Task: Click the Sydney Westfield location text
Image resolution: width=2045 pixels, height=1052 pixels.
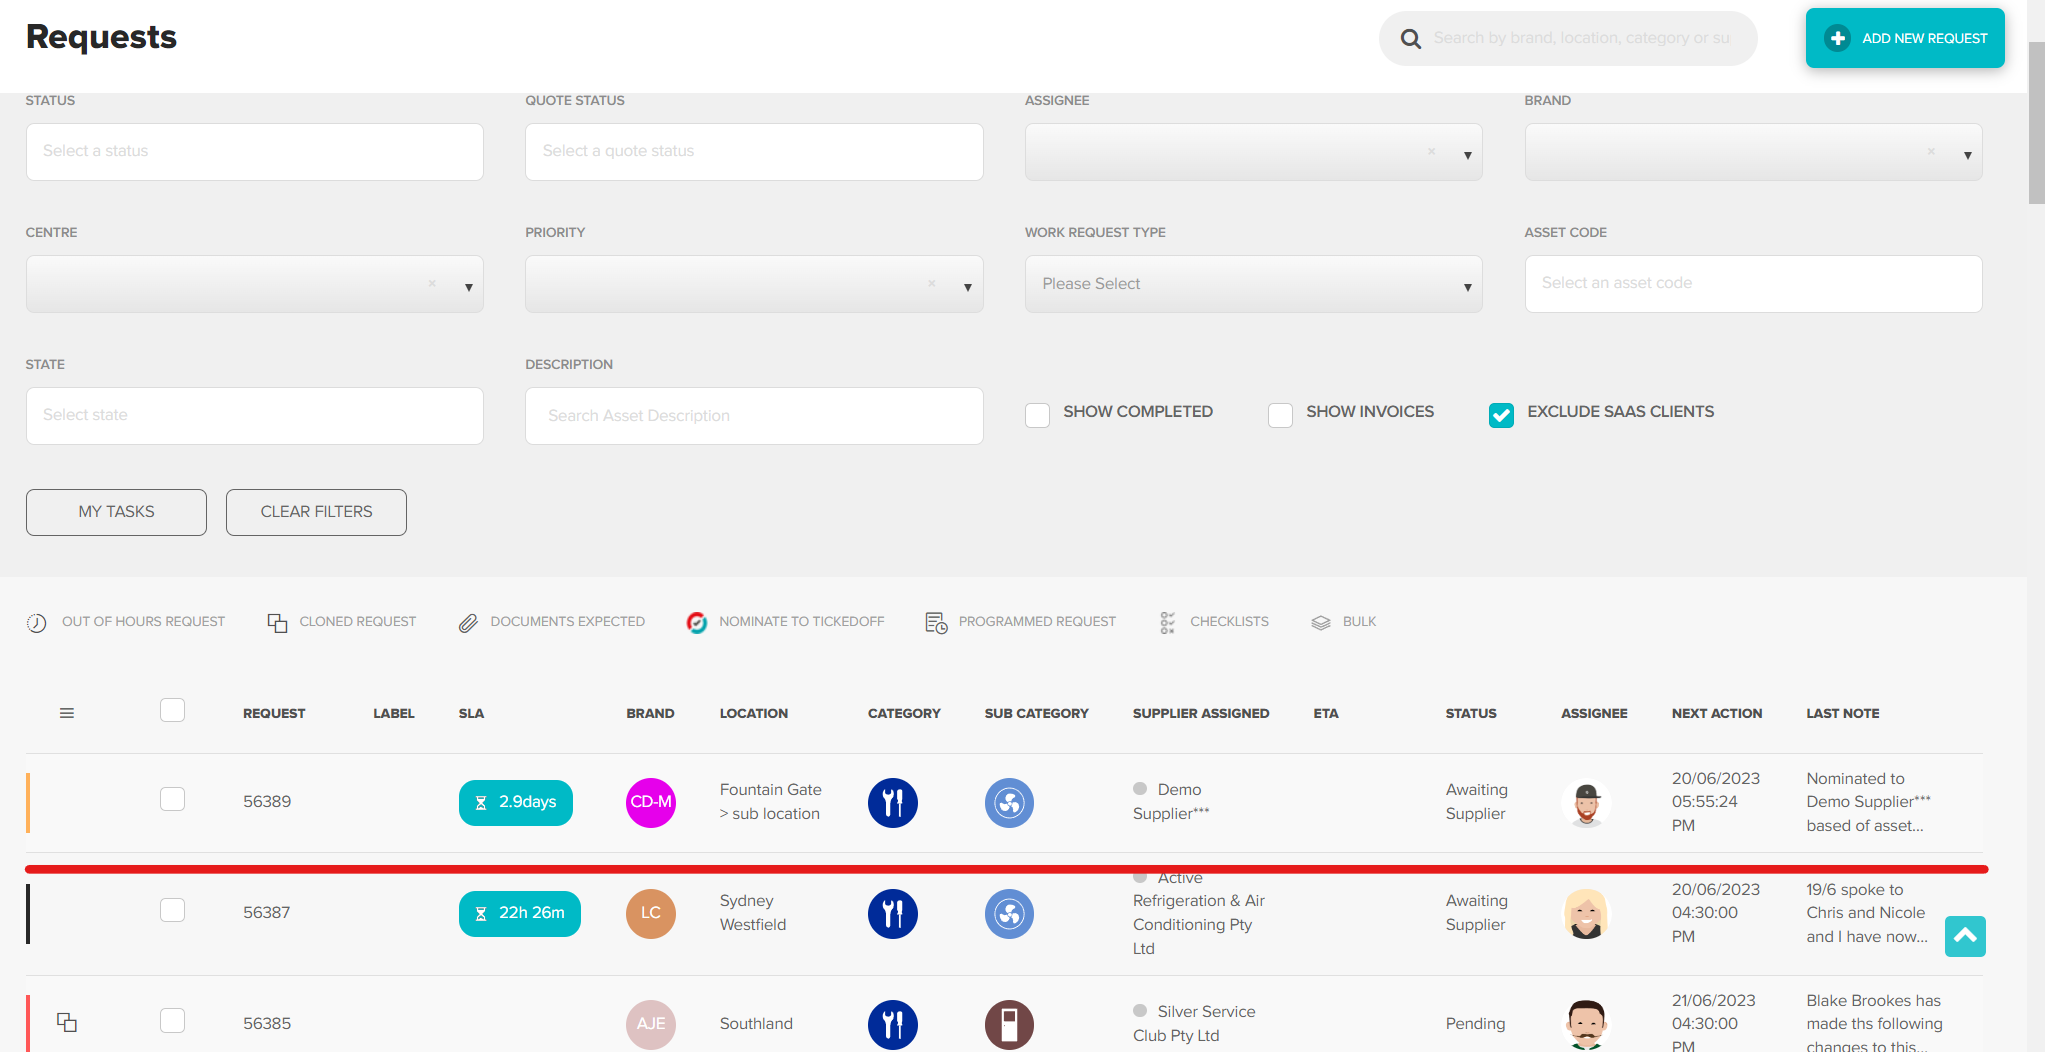Action: 753,913
